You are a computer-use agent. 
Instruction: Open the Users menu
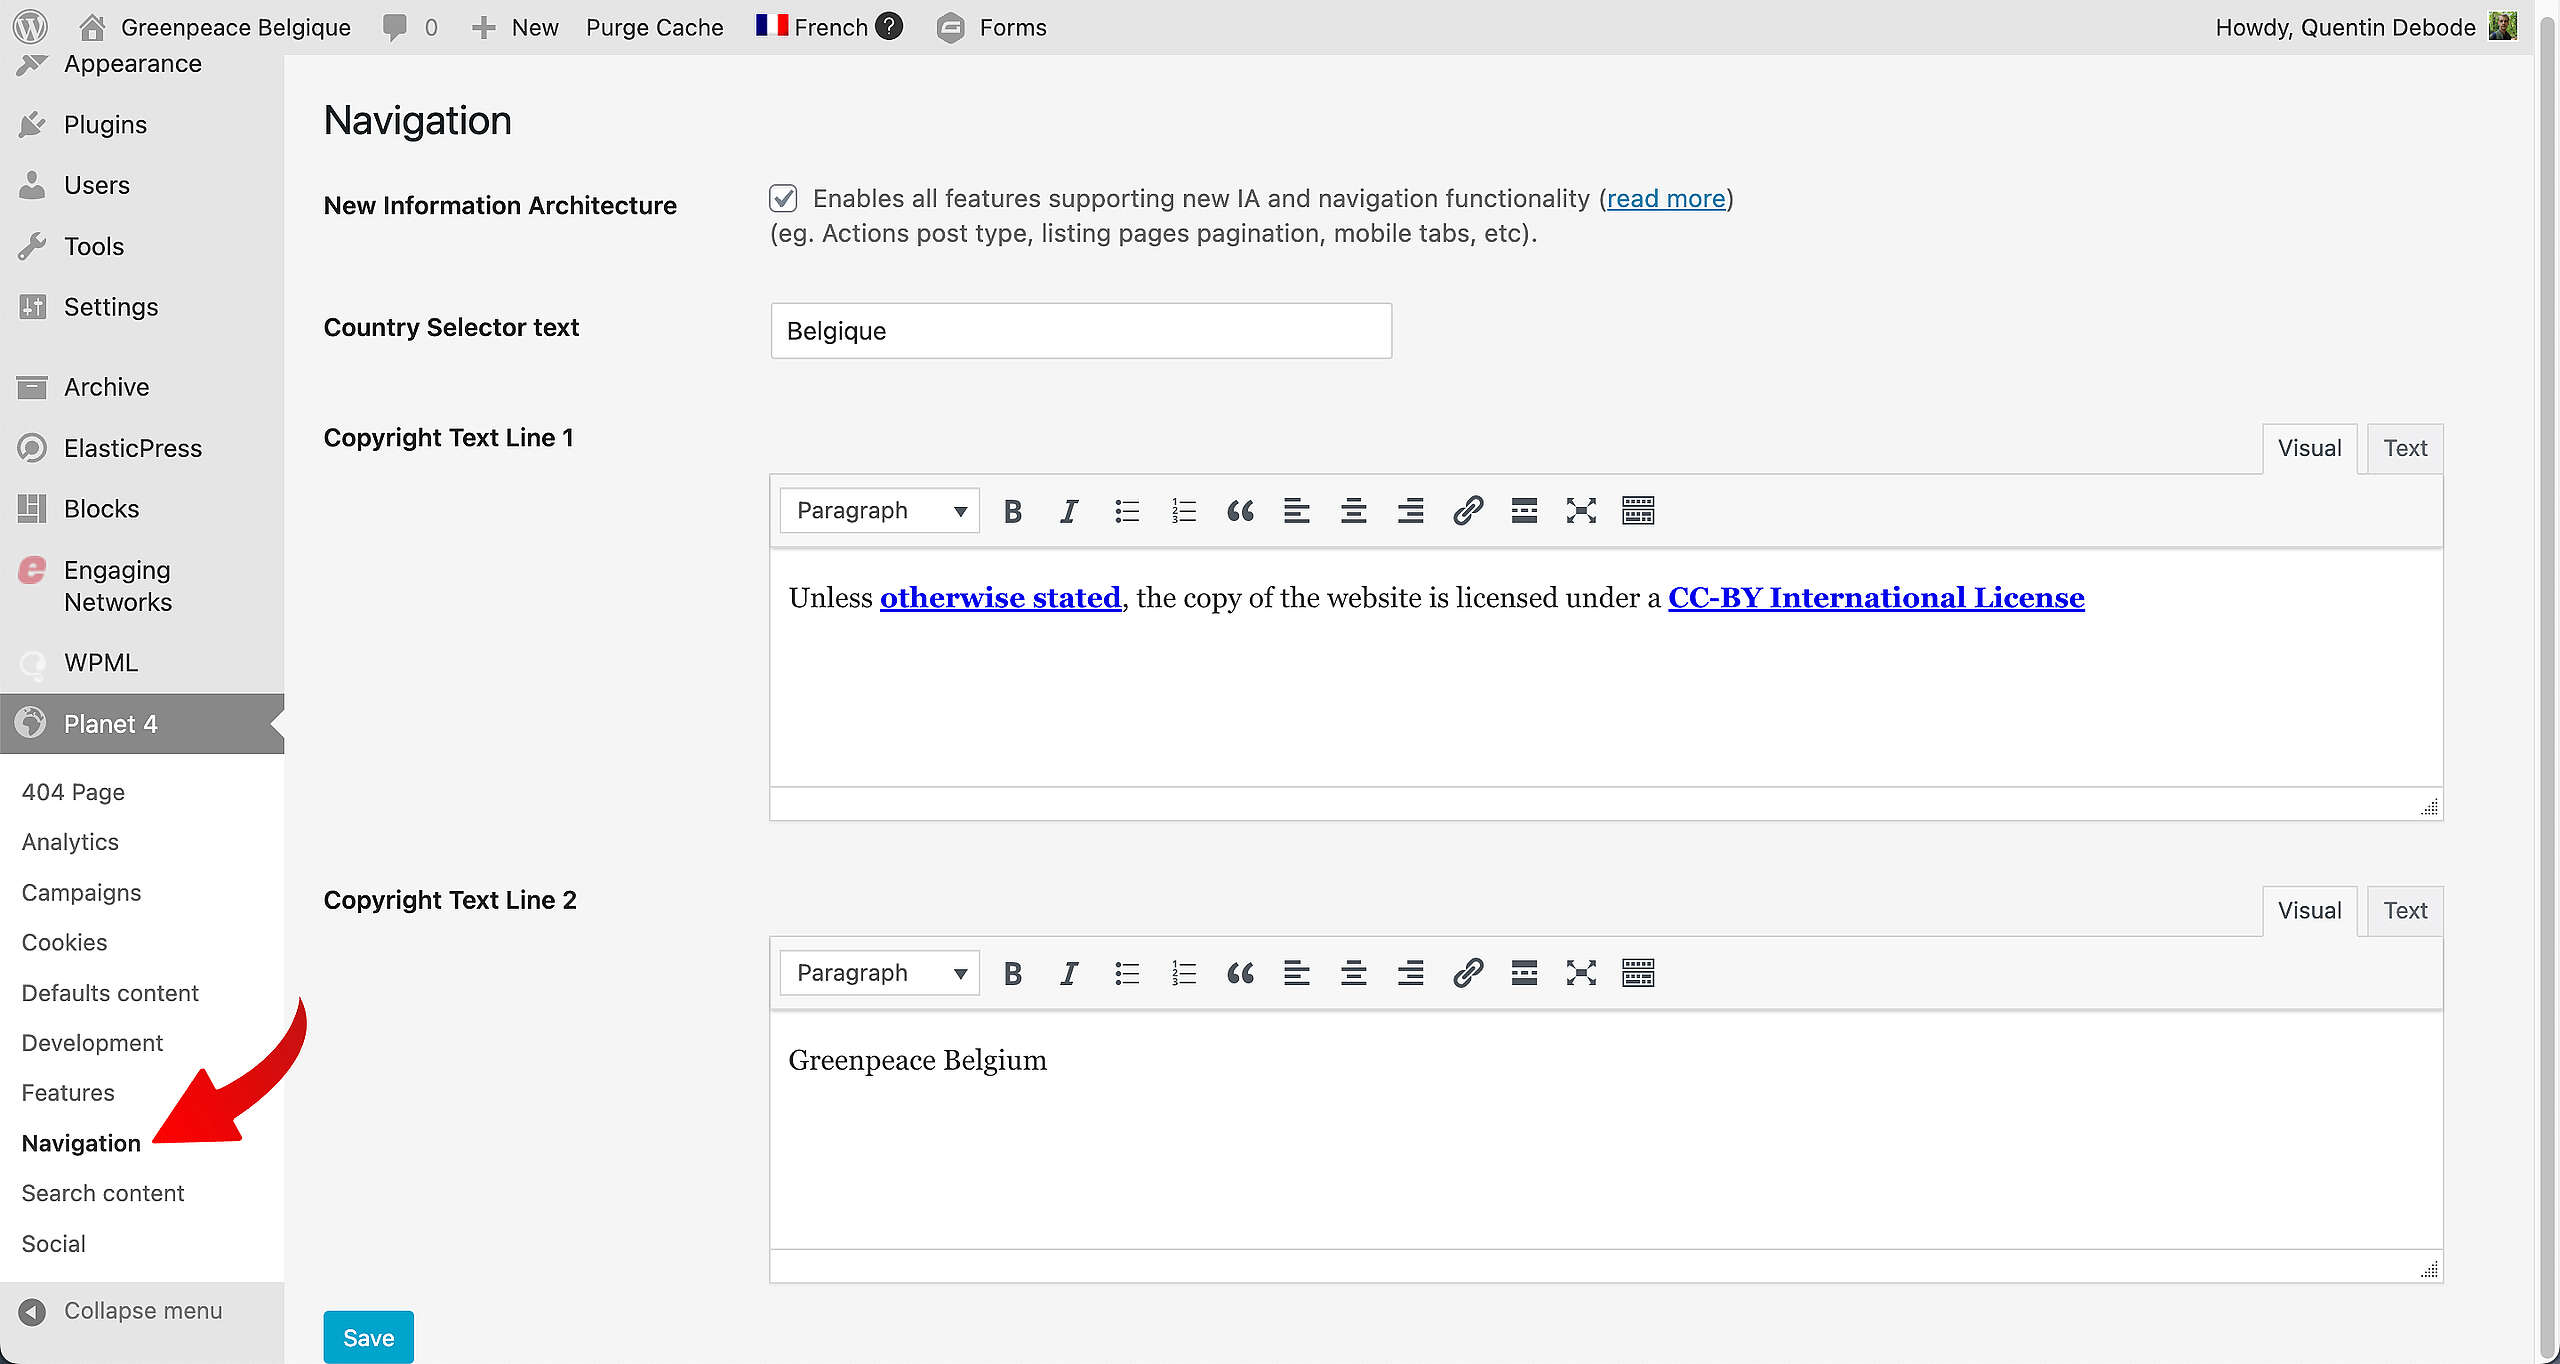pos(97,186)
